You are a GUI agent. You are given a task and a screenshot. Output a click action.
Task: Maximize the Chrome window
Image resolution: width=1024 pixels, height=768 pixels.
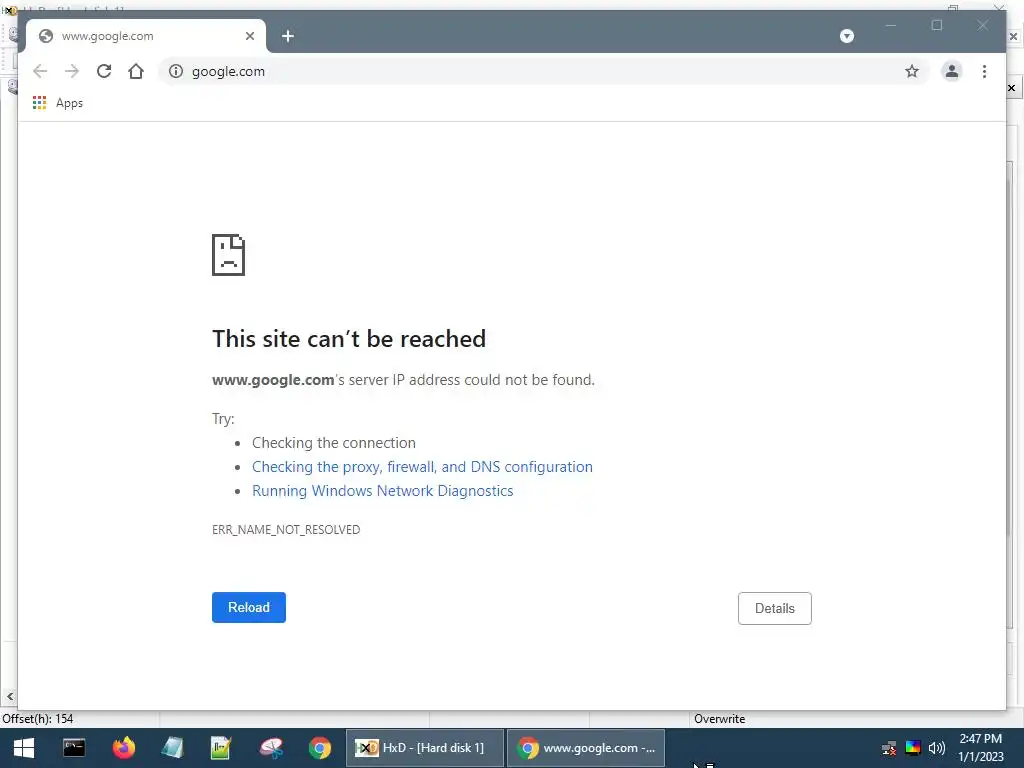[936, 25]
